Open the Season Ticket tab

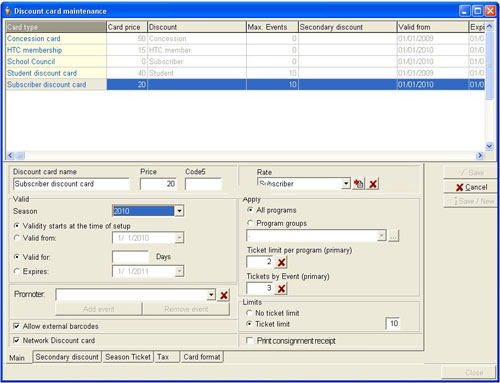tap(128, 357)
